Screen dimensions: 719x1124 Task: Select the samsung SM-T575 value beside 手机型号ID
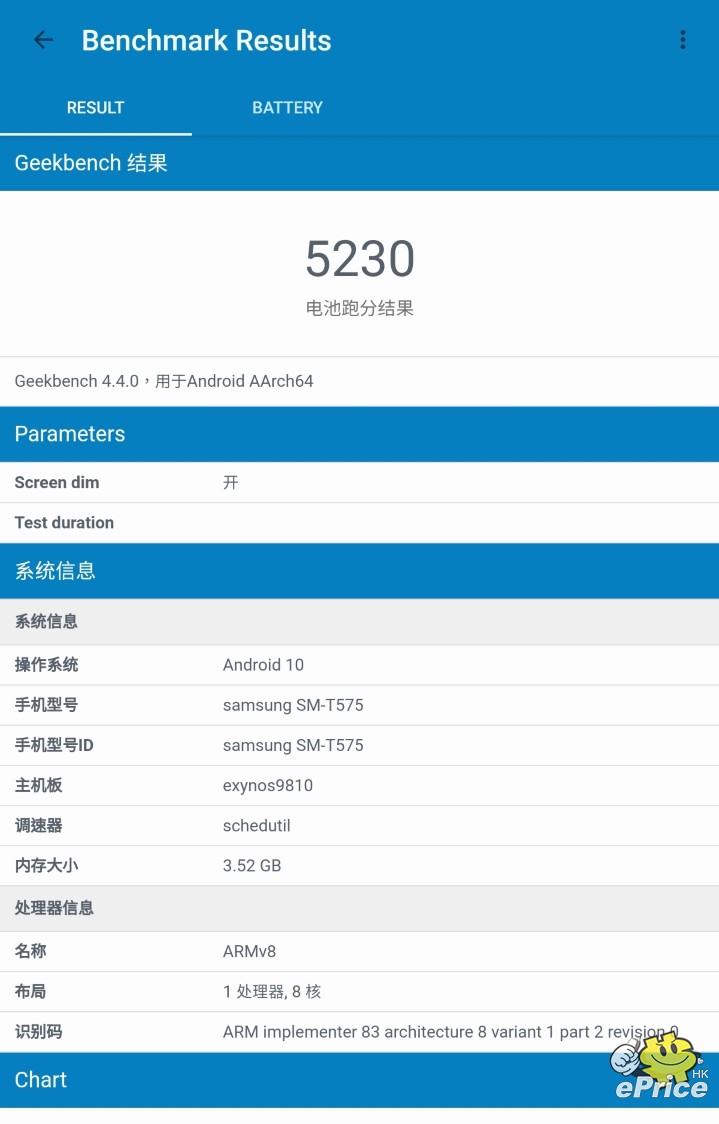pyautogui.click(x=293, y=745)
